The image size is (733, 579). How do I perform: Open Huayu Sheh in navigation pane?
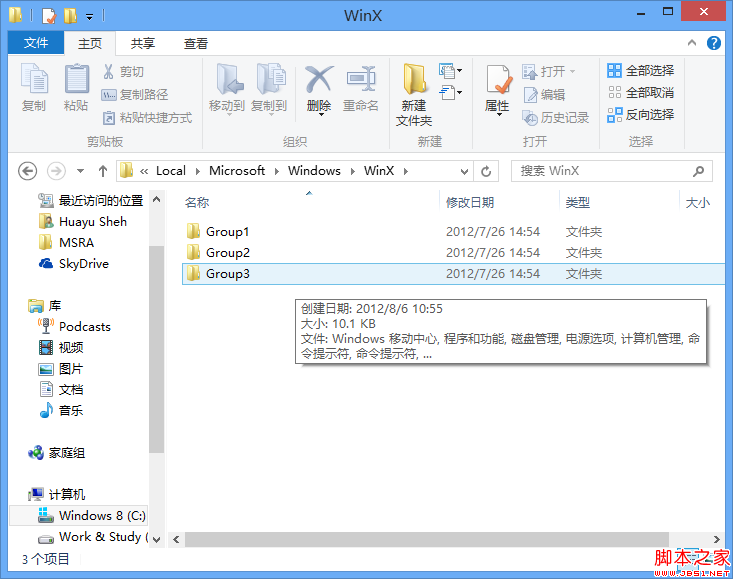click(x=83, y=222)
